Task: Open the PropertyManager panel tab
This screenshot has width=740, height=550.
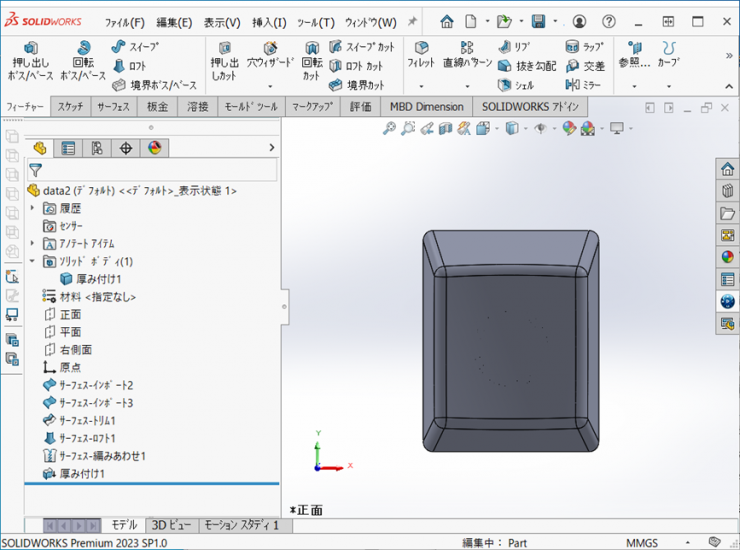Action: [68, 148]
